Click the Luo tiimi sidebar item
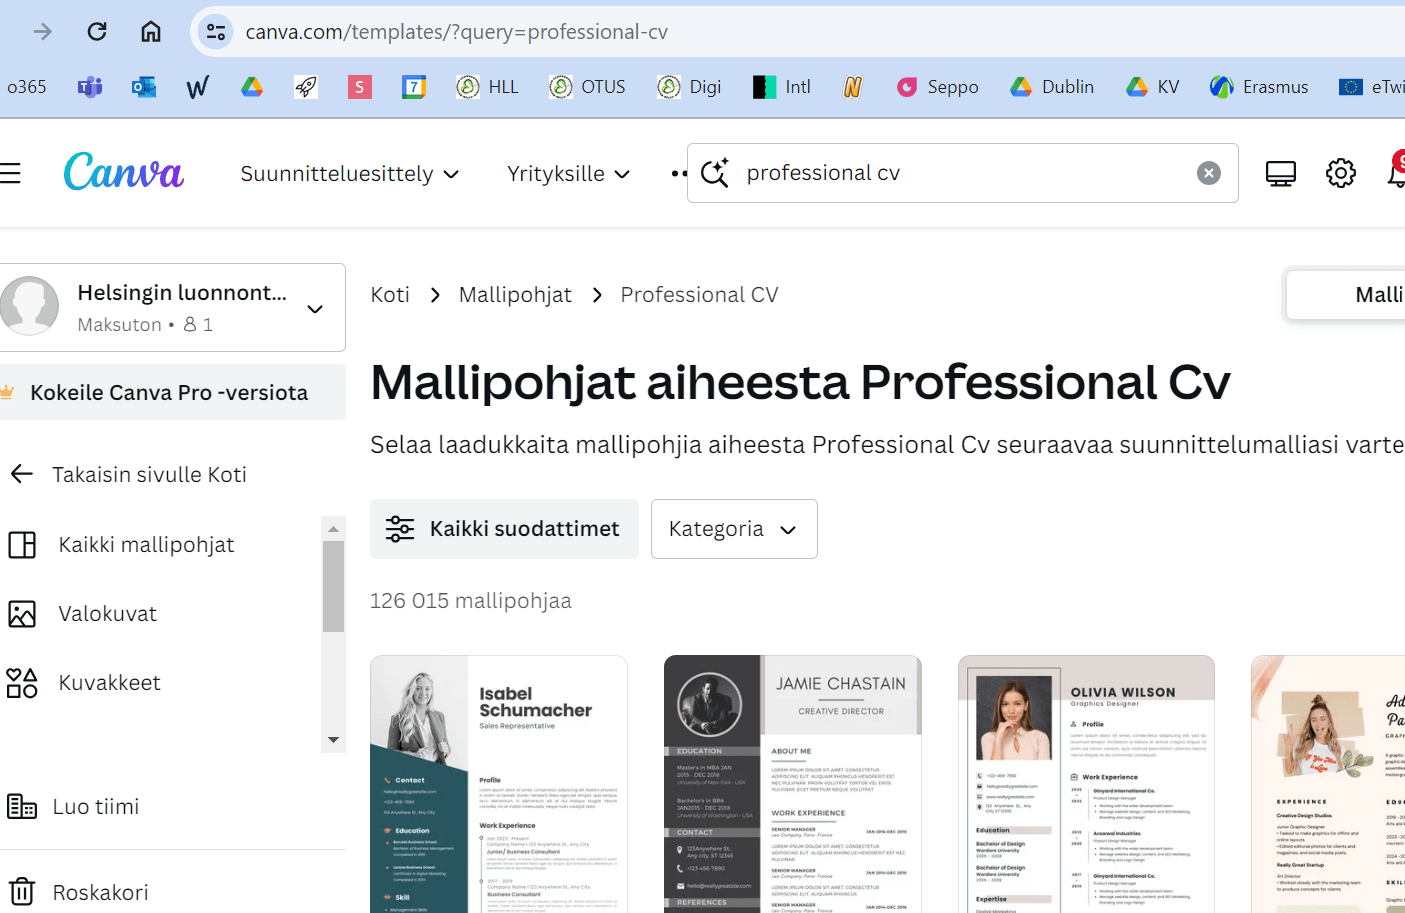 73,806
